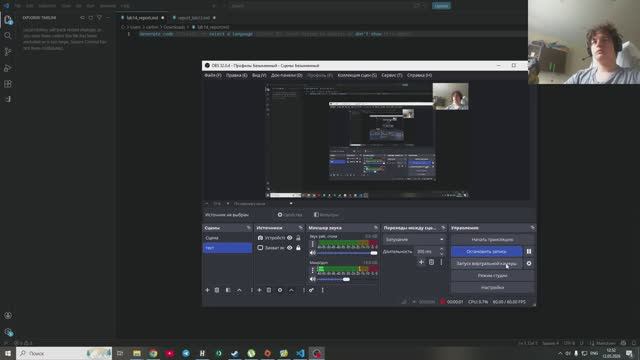Image resolution: width=640 pixels, height=360 pixels.
Task: Open virtual camera settings gear icon
Action: pos(529,264)
